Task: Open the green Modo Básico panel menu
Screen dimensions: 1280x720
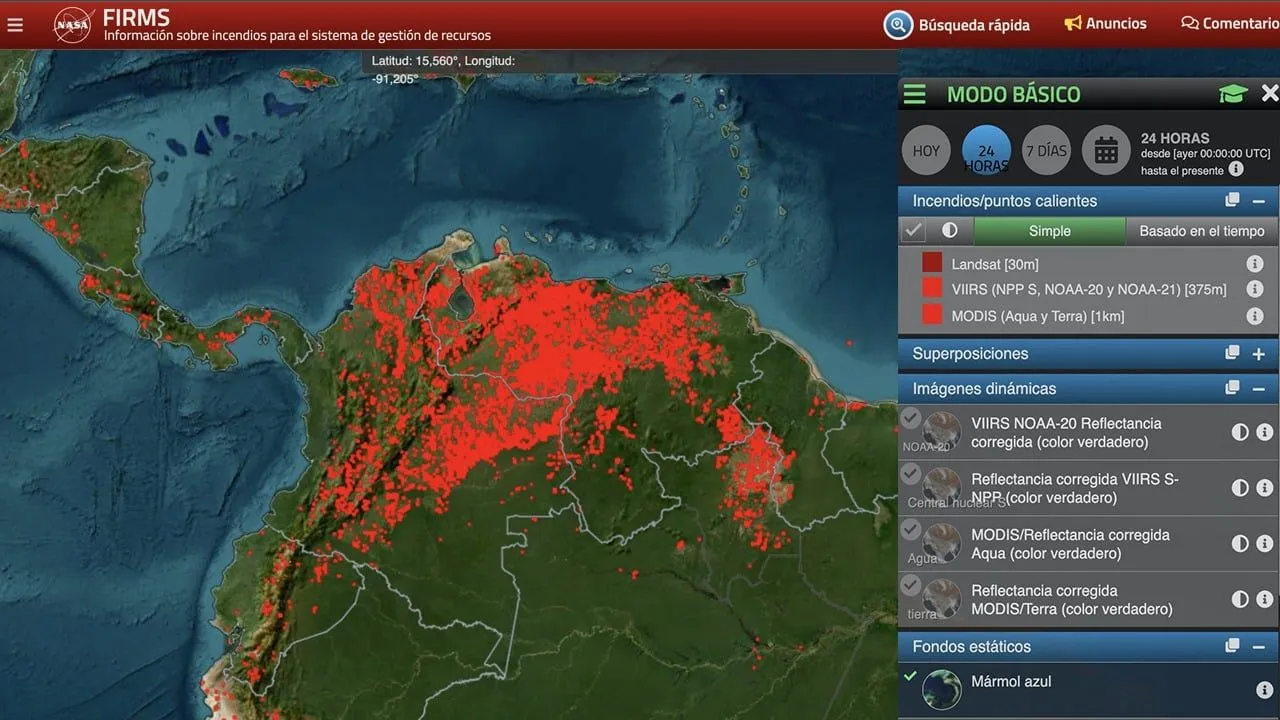Action: click(x=915, y=94)
